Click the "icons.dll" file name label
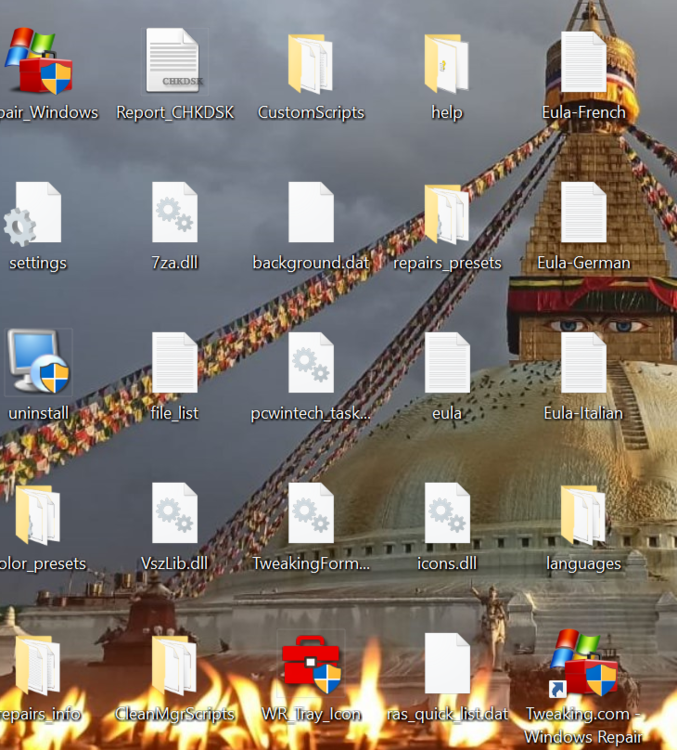 pos(447,563)
